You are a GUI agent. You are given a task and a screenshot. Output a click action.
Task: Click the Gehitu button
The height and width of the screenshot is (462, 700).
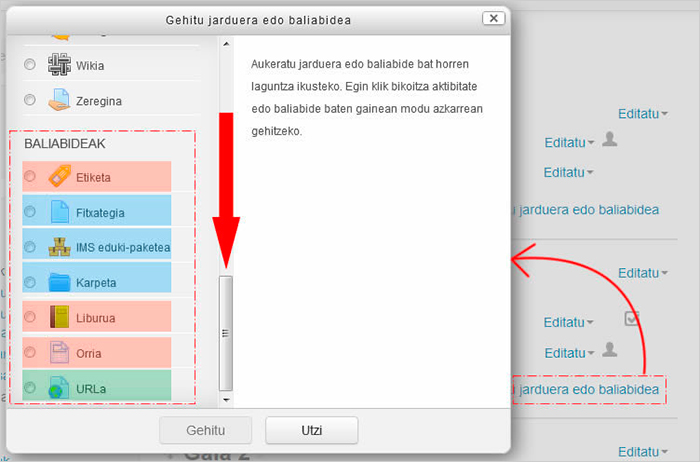(205, 431)
